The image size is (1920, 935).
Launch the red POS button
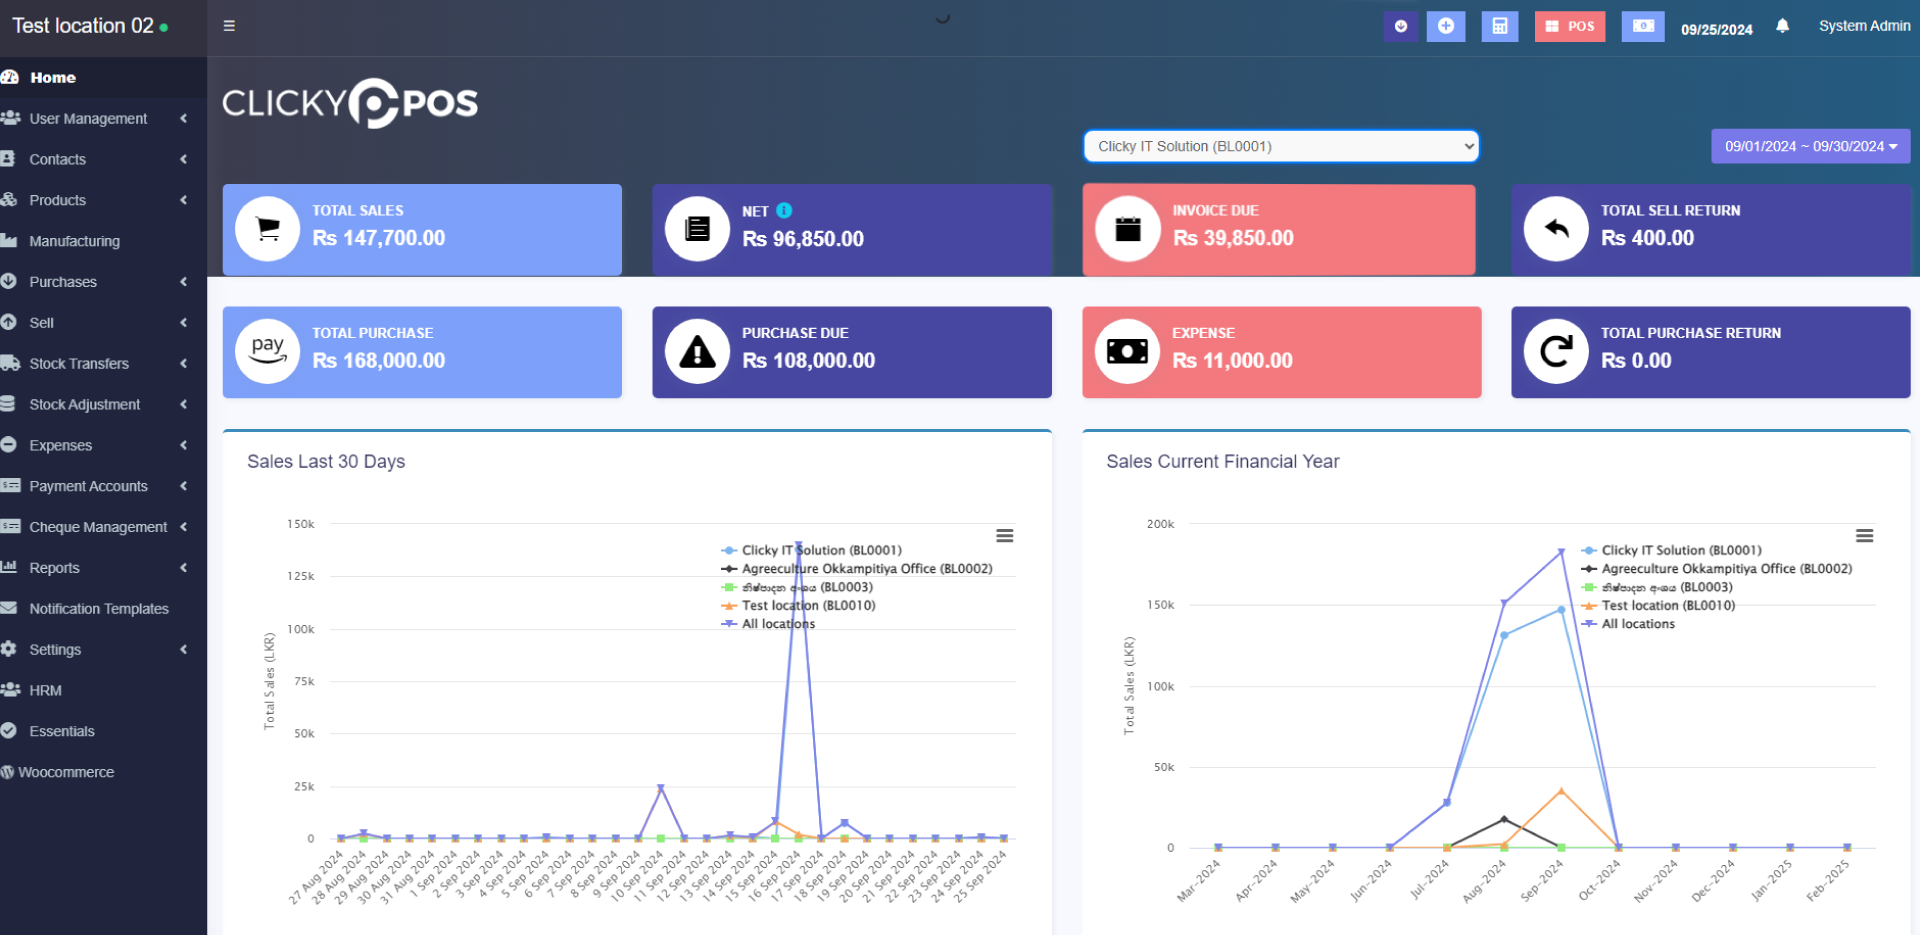(x=1569, y=26)
